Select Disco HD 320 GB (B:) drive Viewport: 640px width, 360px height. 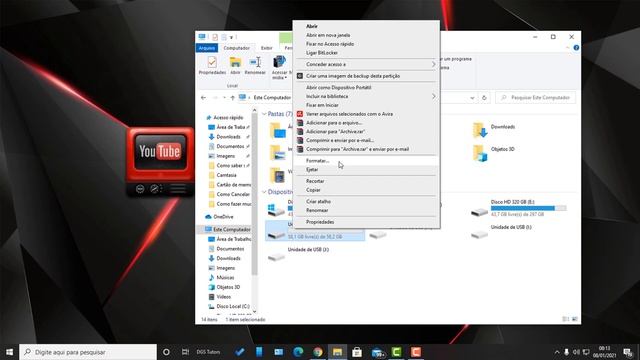point(518,208)
